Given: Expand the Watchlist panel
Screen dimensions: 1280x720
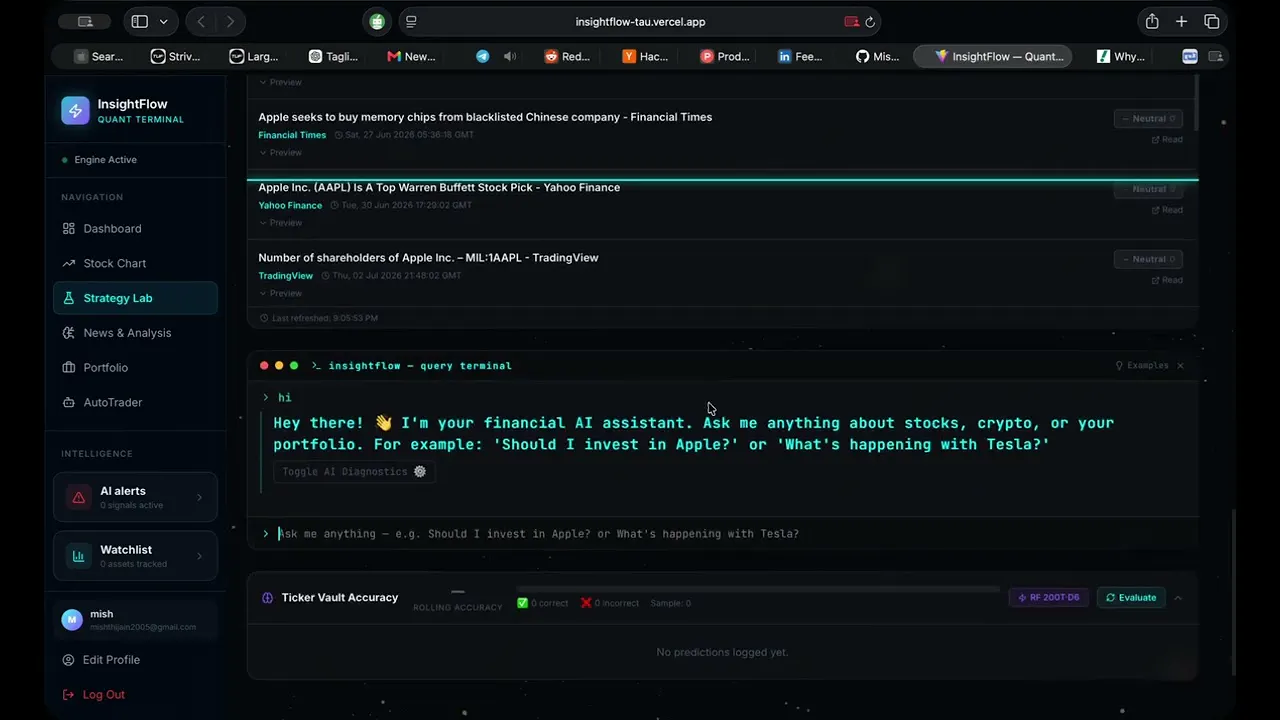Looking at the screenshot, I should click(135, 556).
